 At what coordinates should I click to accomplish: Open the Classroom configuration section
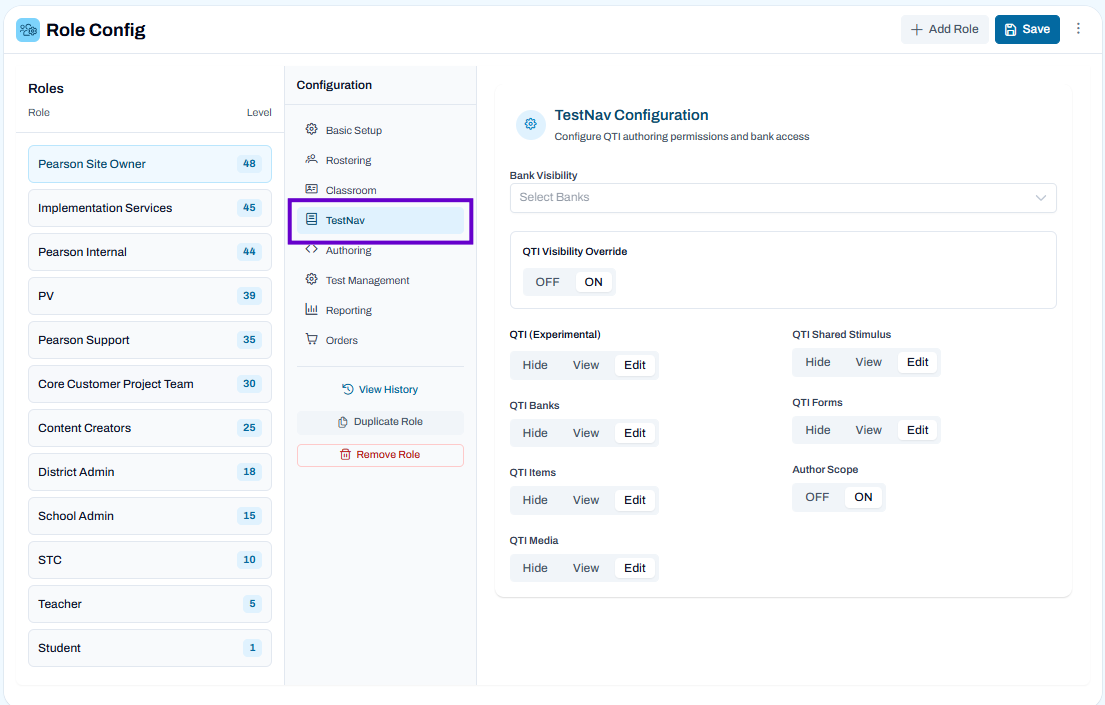[381, 190]
